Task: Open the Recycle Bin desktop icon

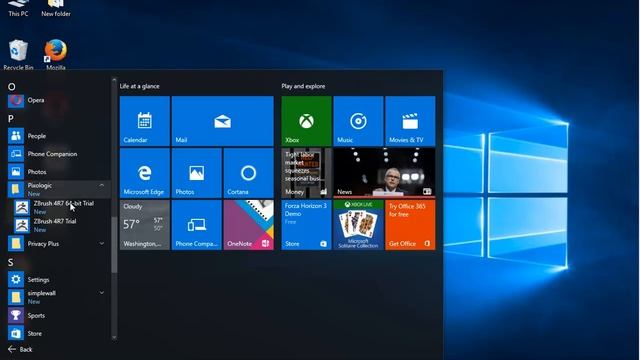Action: 18,55
